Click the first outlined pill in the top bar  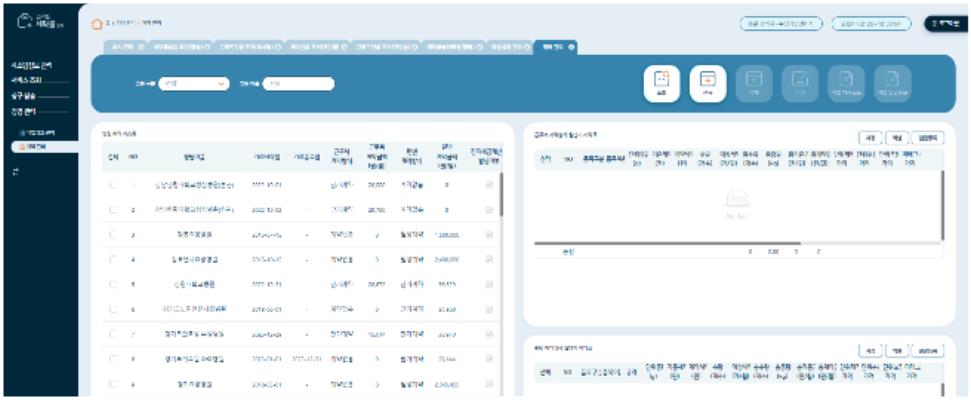pos(781,24)
